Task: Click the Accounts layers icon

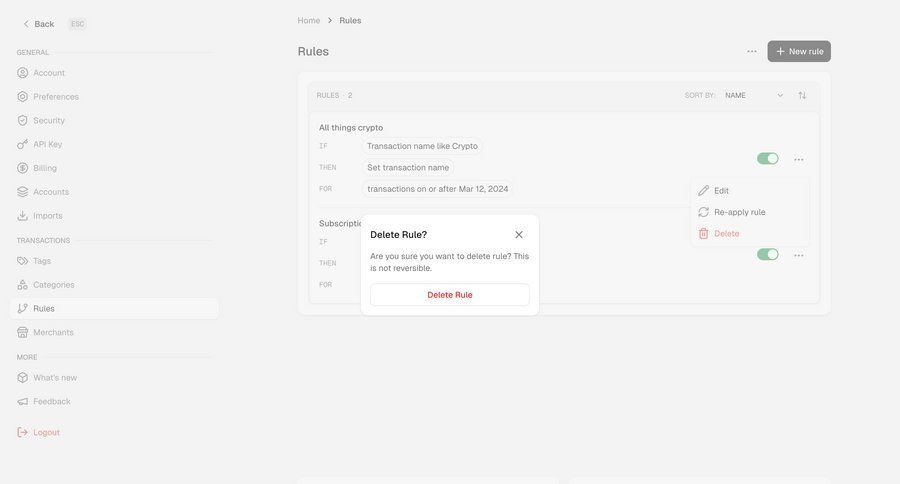Action: [x=22, y=192]
